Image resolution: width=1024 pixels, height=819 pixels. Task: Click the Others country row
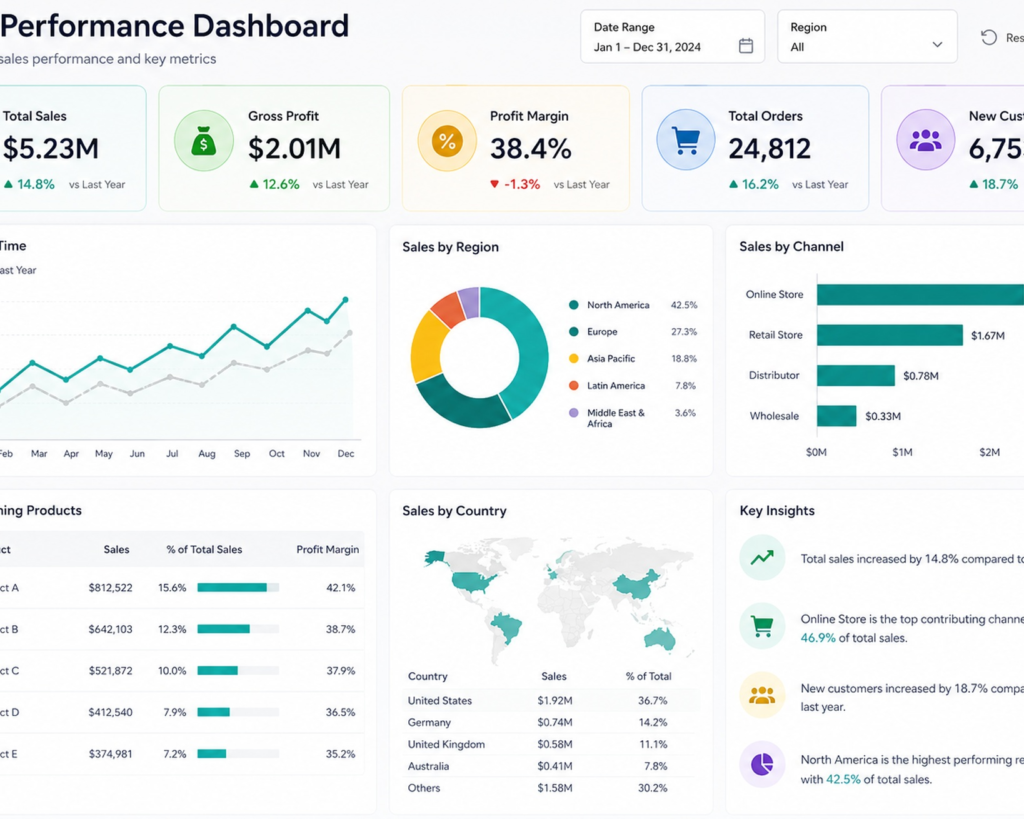(551, 788)
